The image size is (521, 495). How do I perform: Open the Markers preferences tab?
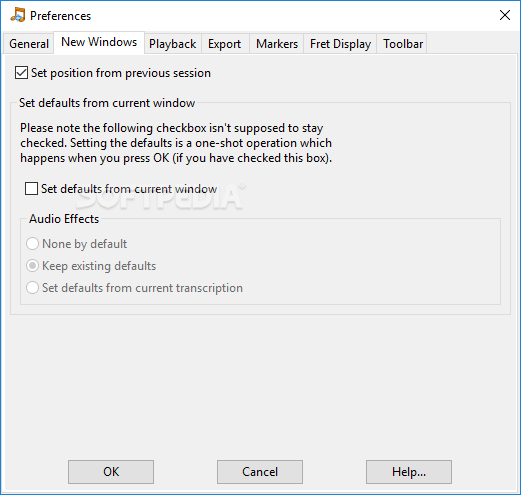pos(277,44)
